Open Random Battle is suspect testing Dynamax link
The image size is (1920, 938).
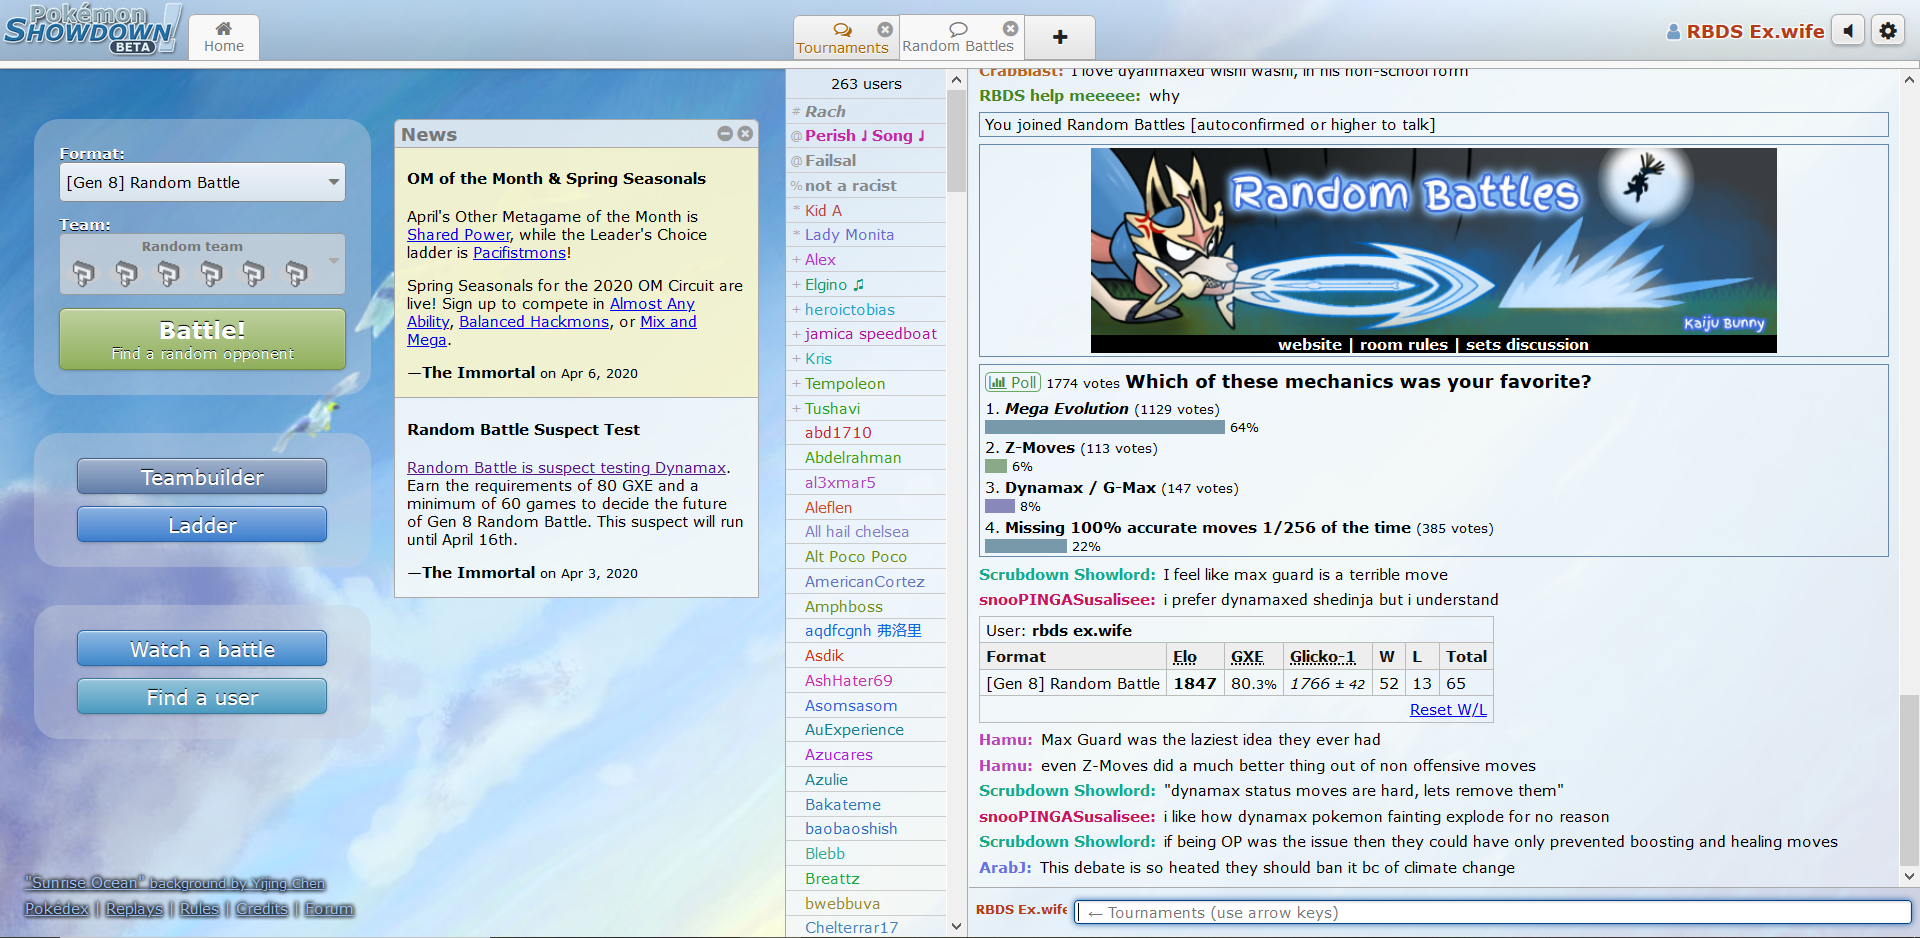pos(566,468)
